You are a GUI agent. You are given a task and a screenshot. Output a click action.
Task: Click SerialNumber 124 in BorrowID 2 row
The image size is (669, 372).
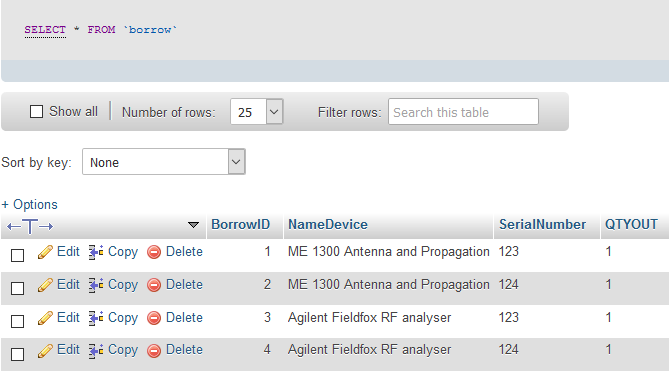coord(509,285)
